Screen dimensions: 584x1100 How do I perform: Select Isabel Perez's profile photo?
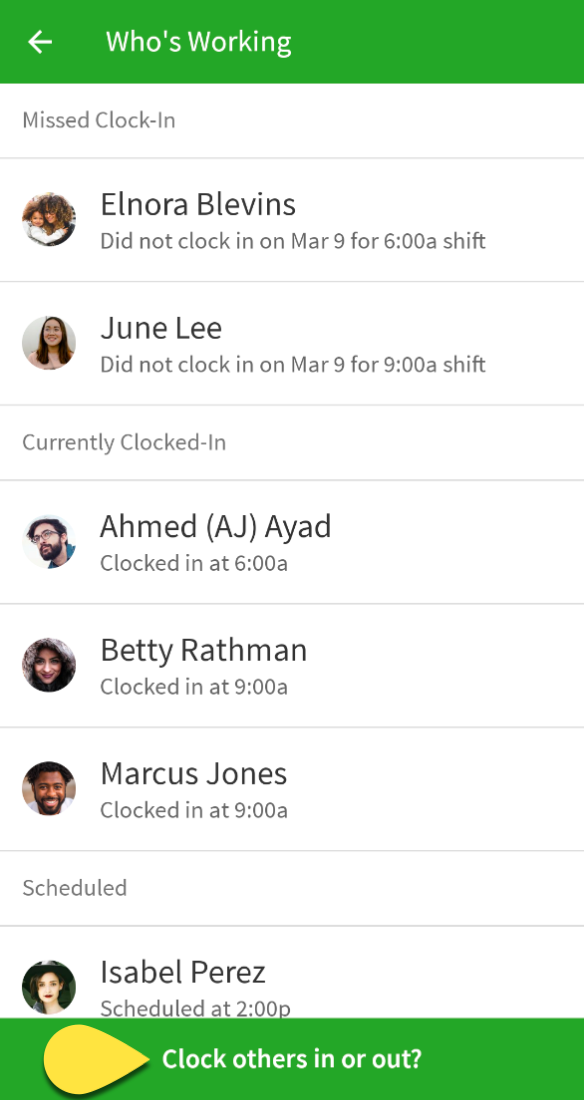click(49, 987)
